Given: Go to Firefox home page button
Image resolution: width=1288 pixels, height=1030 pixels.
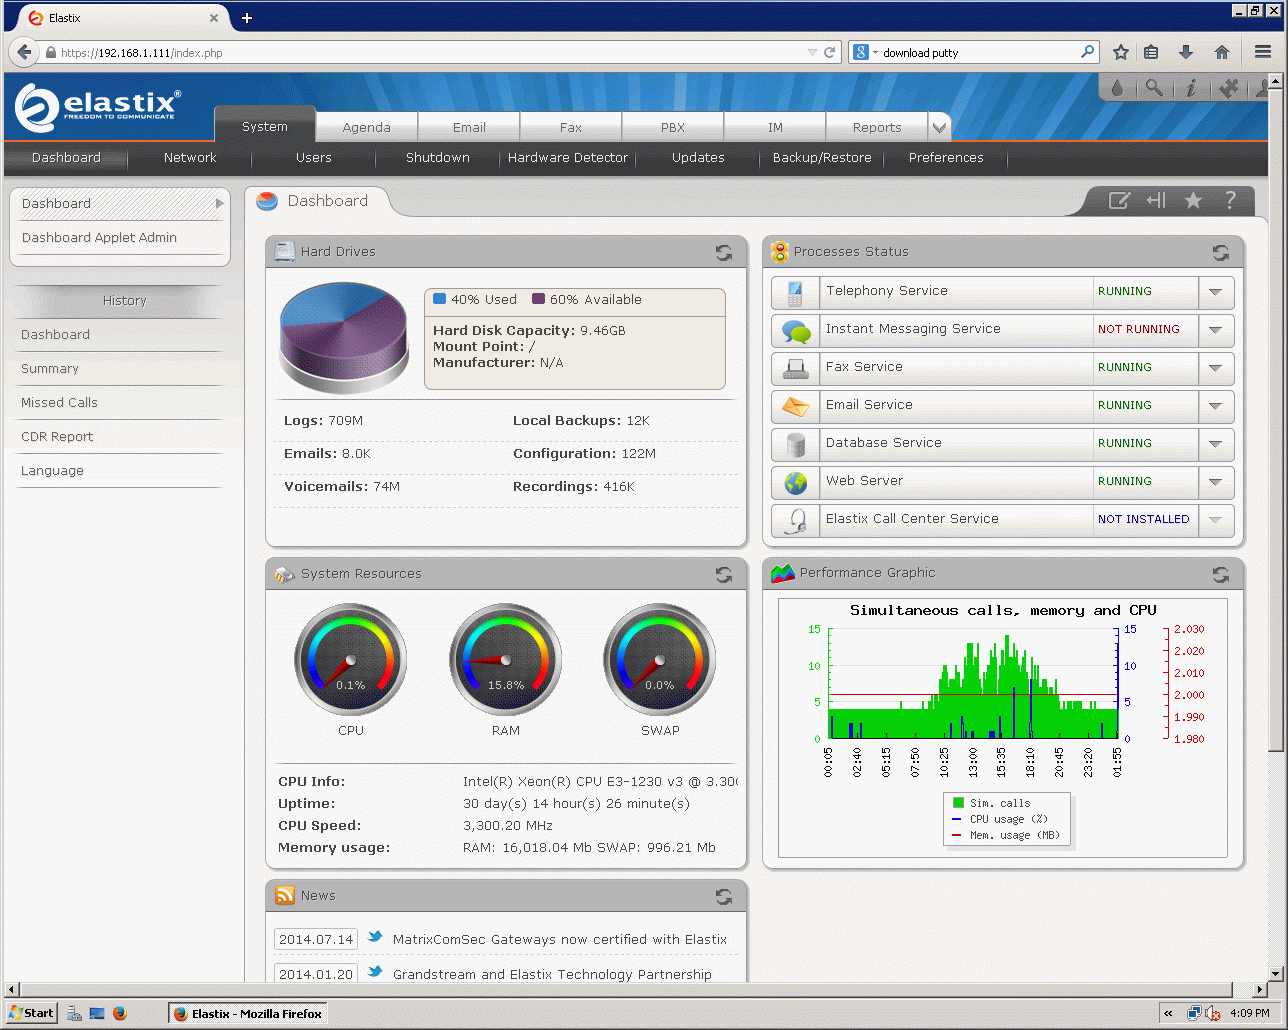Looking at the screenshot, I should tap(1221, 52).
